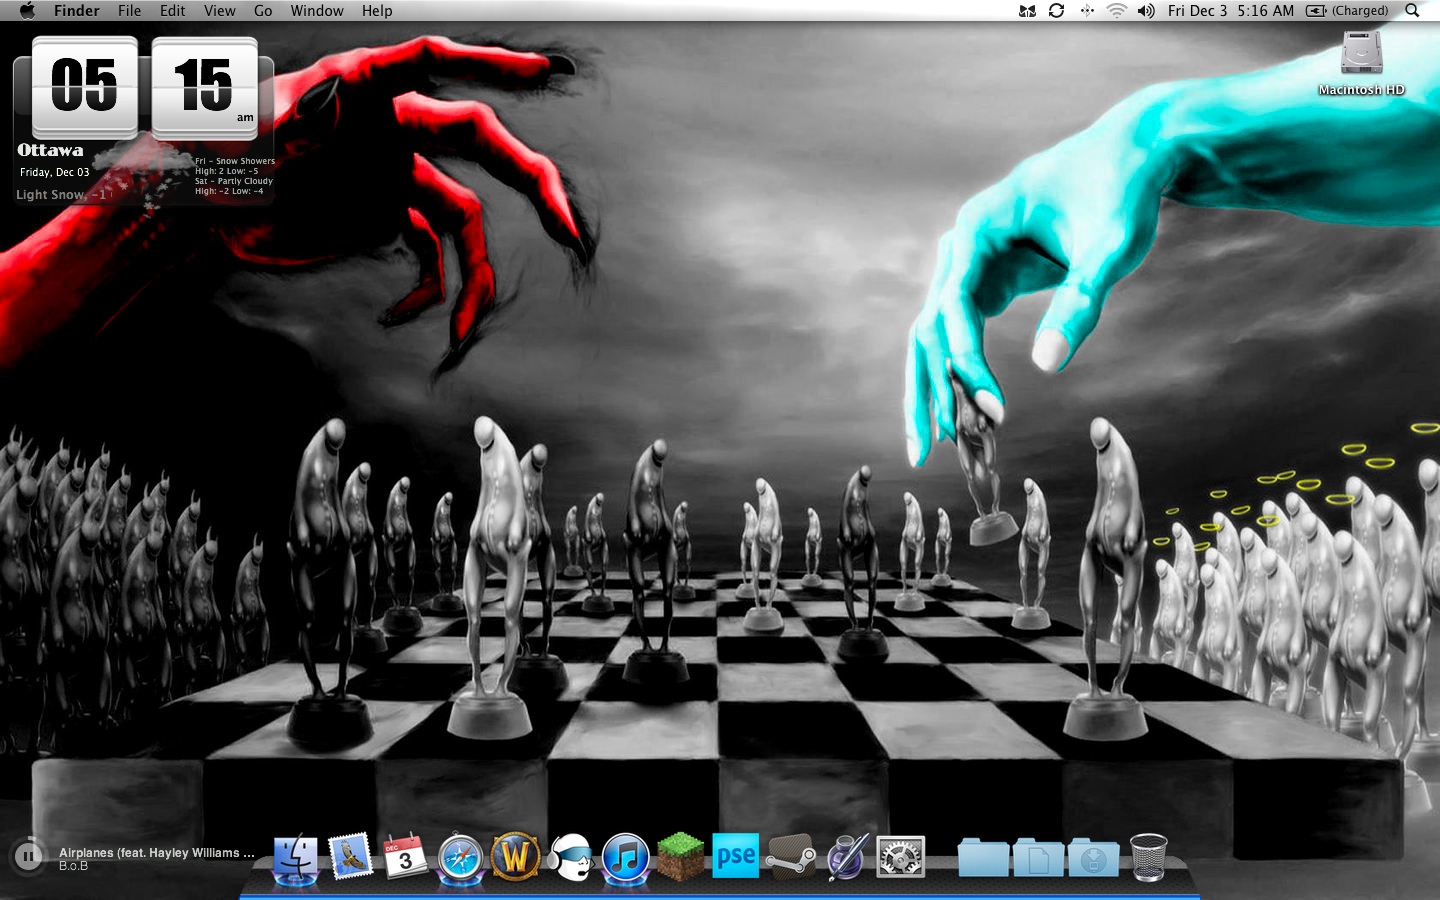Viewport: 1440px width, 900px height.
Task: Open the battery Charged status menu
Action: 1347,10
